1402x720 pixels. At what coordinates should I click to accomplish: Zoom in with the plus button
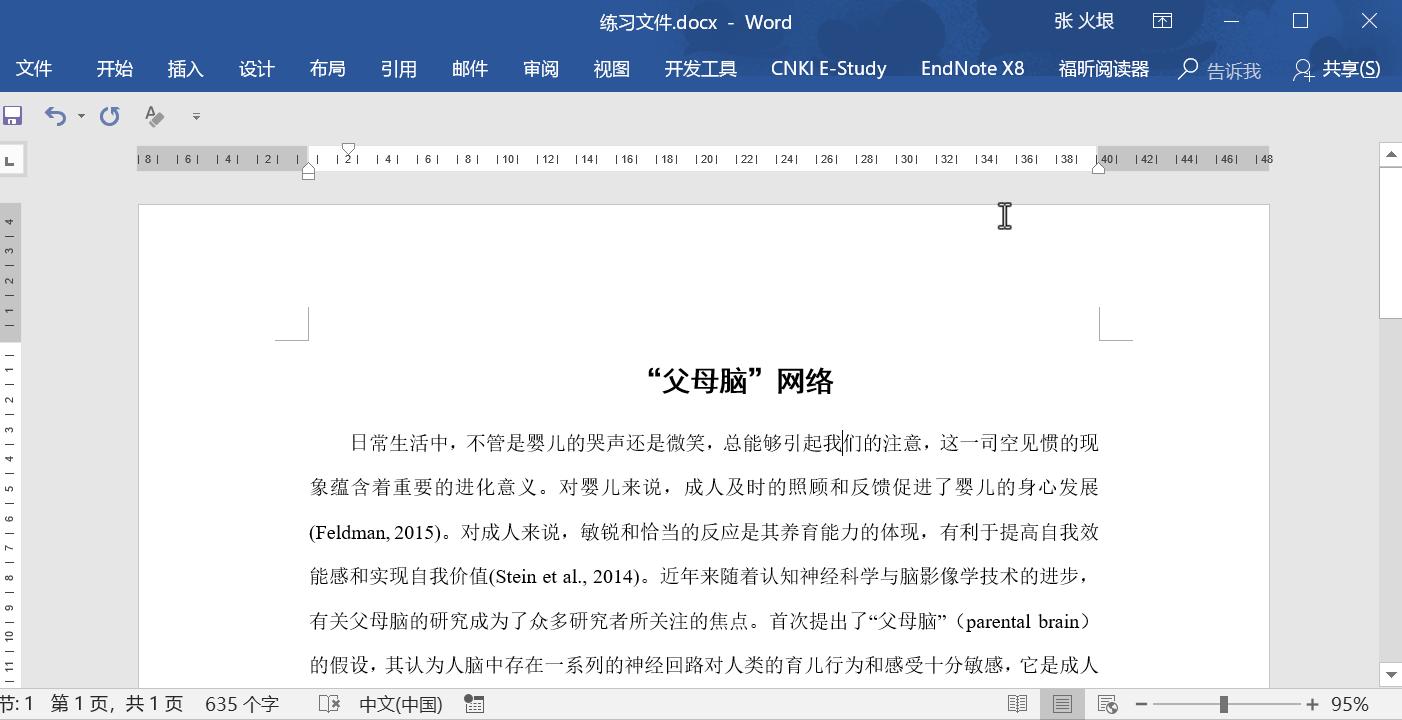1312,704
